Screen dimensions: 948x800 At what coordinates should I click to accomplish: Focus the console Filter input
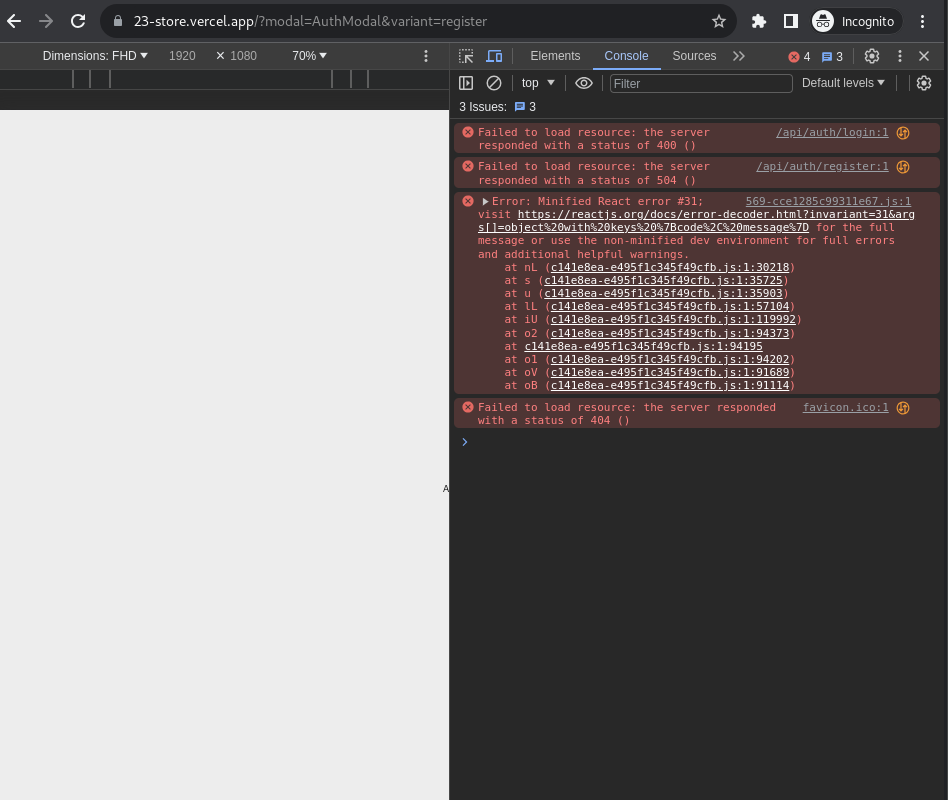click(701, 83)
